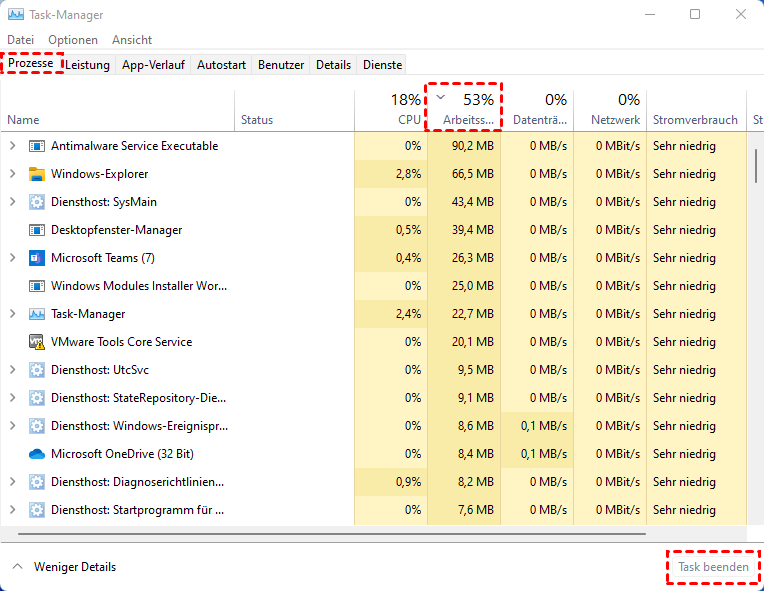This screenshot has width=764, height=591.
Task: Click the Task beenden button
Action: [x=713, y=567]
